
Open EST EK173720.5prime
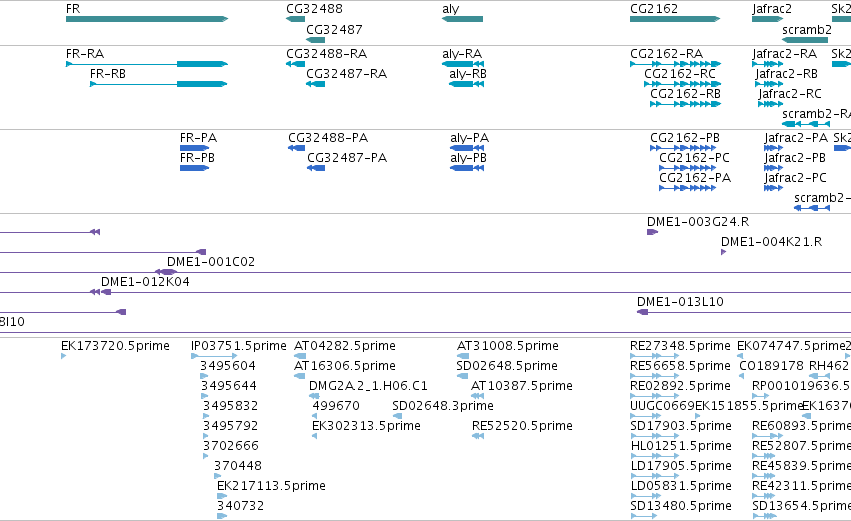tap(115, 346)
